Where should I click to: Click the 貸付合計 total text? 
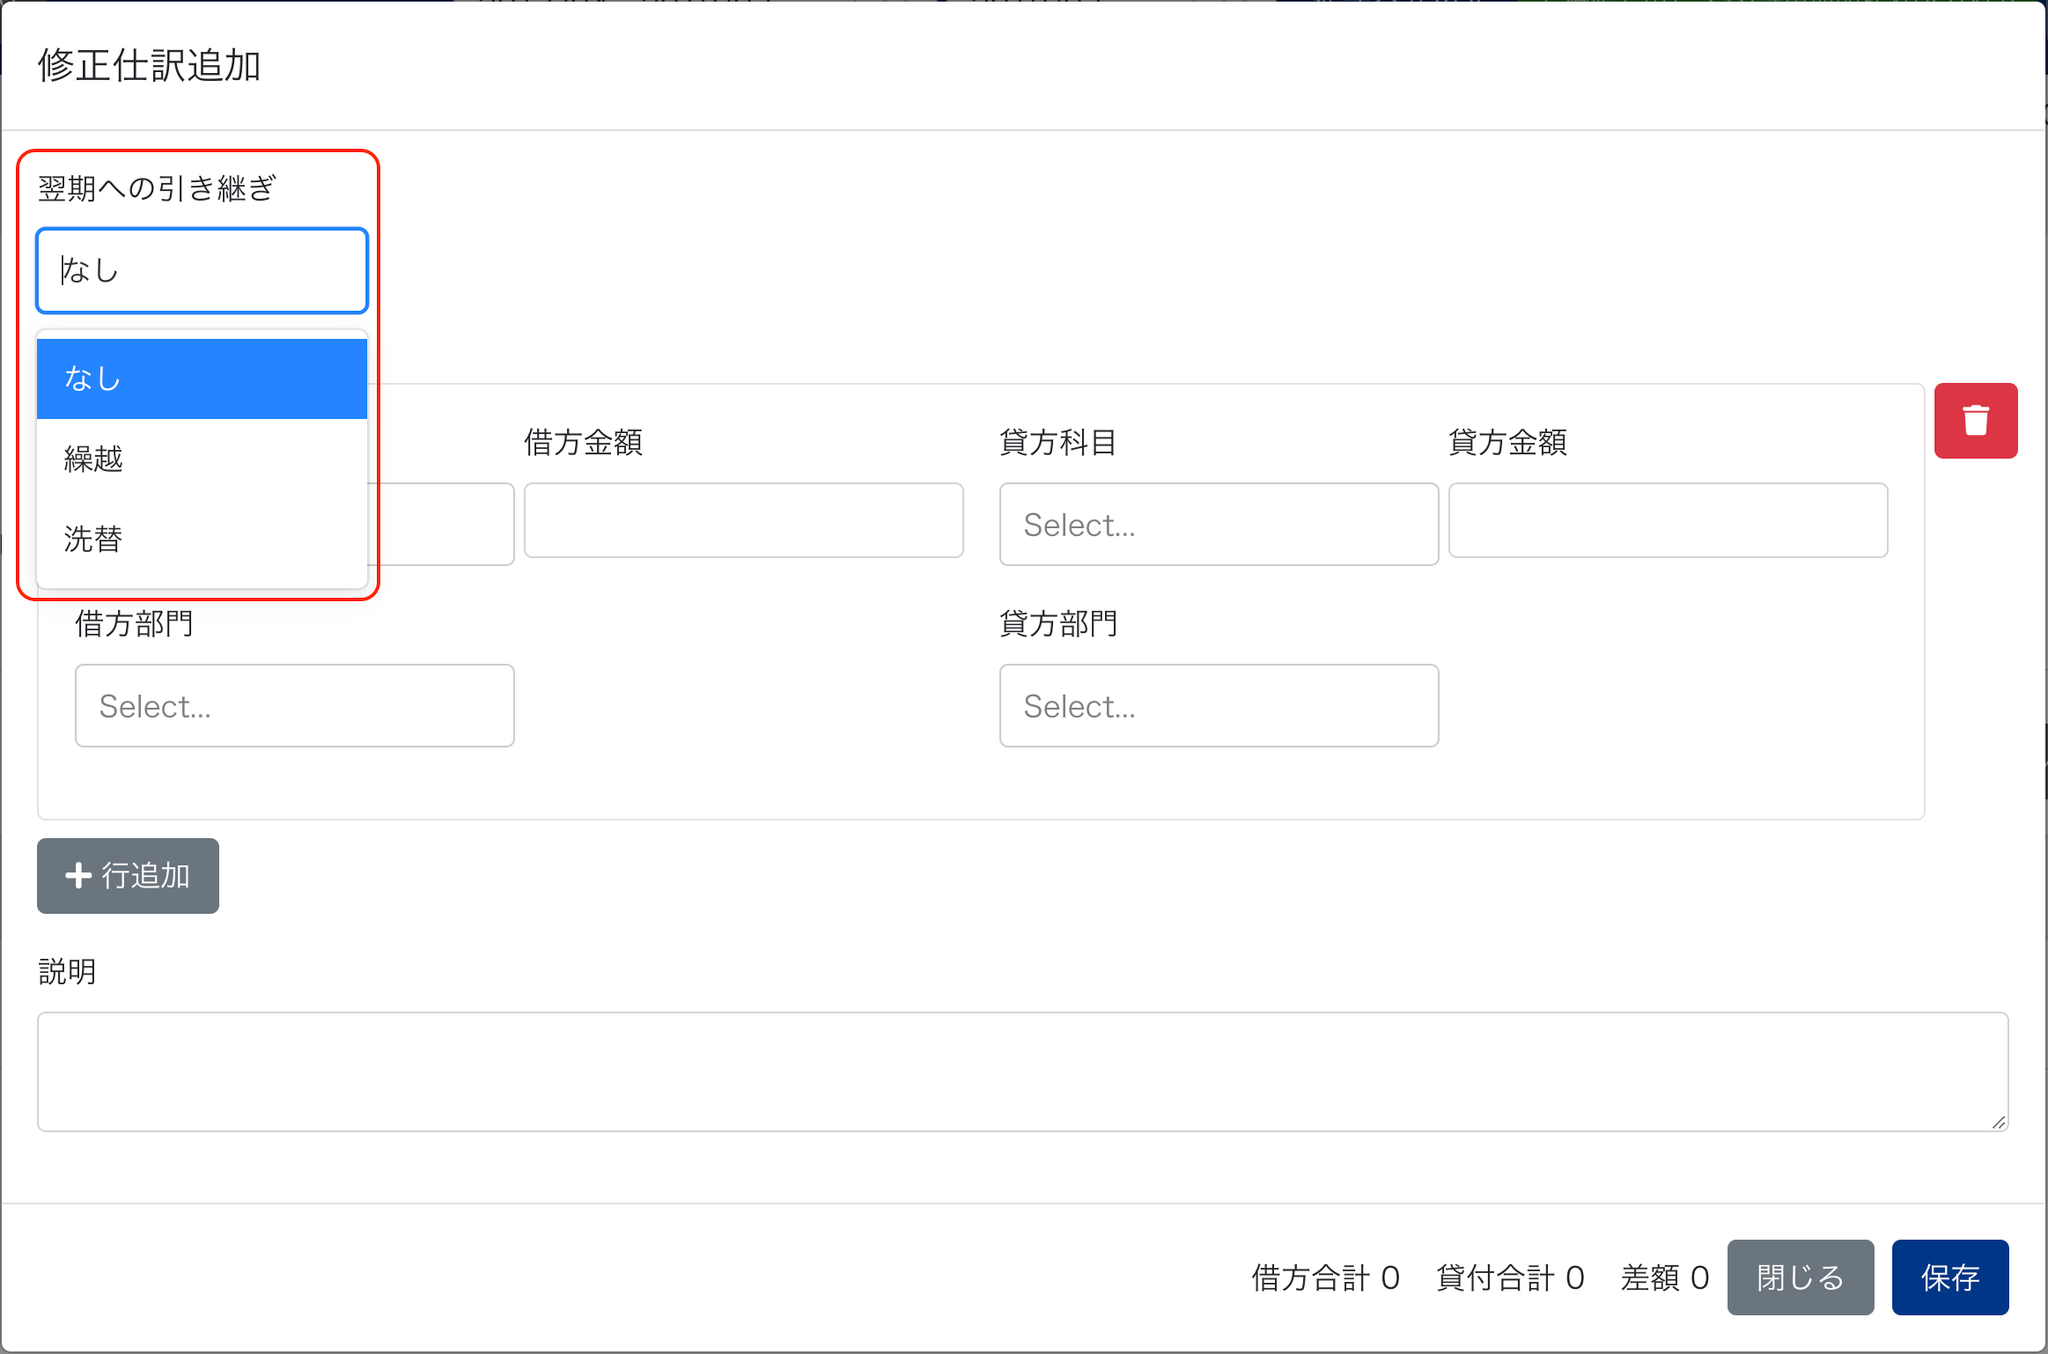click(x=1510, y=1278)
